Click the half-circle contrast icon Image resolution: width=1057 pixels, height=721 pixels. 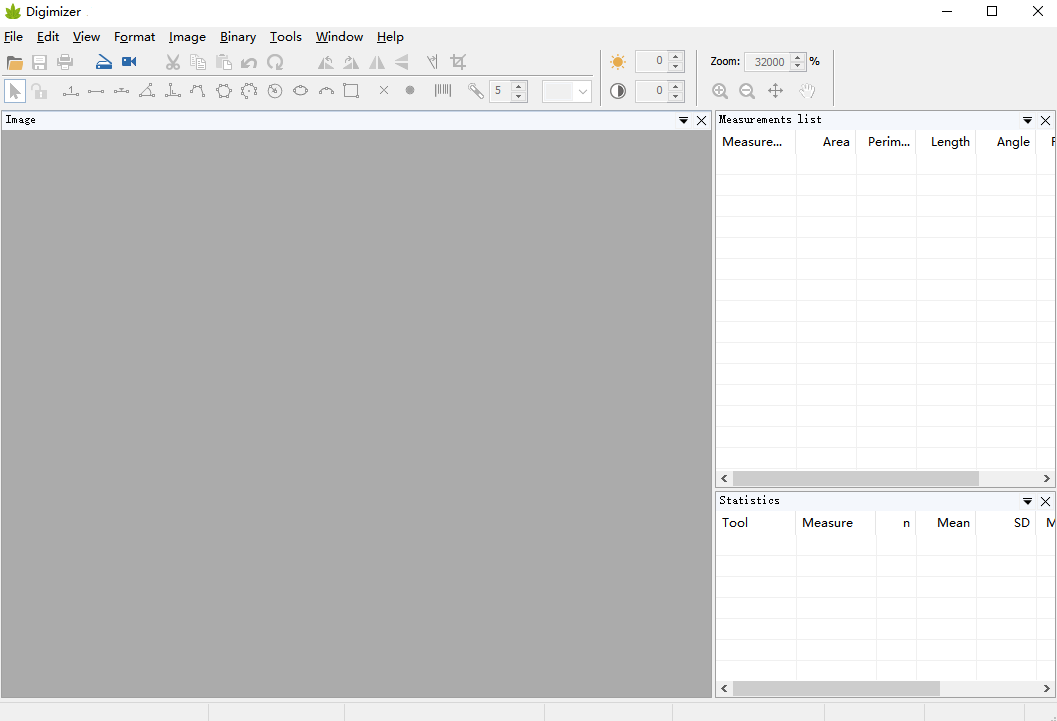(x=617, y=91)
